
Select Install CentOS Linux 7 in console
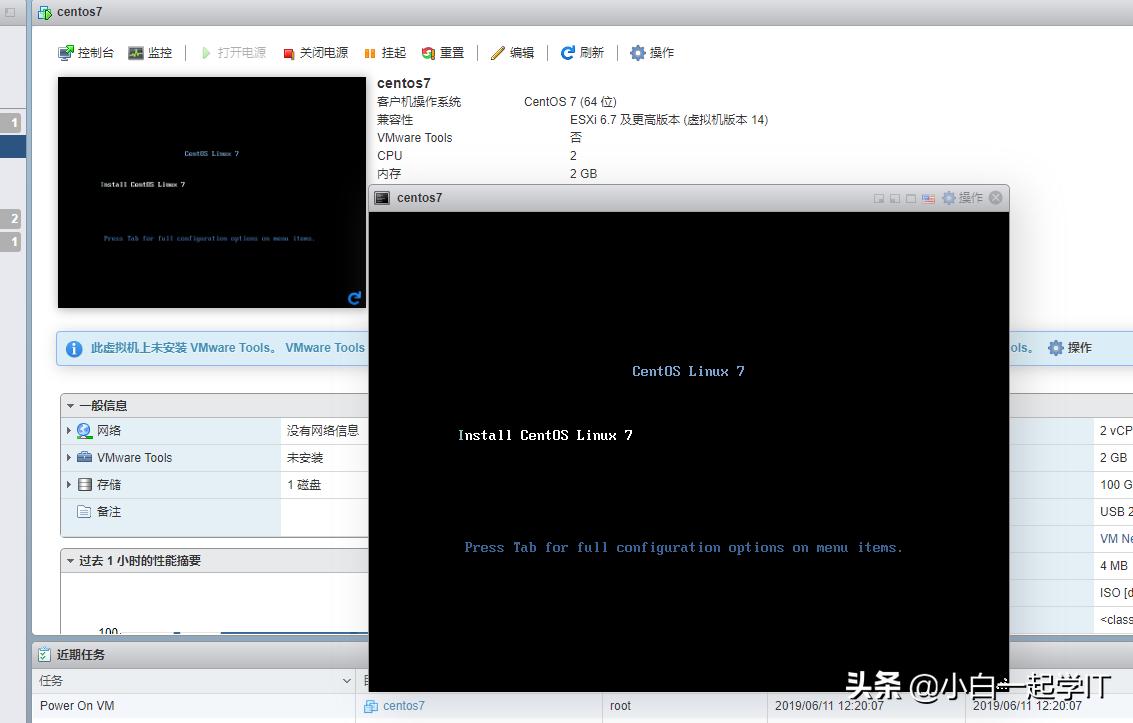[545, 435]
